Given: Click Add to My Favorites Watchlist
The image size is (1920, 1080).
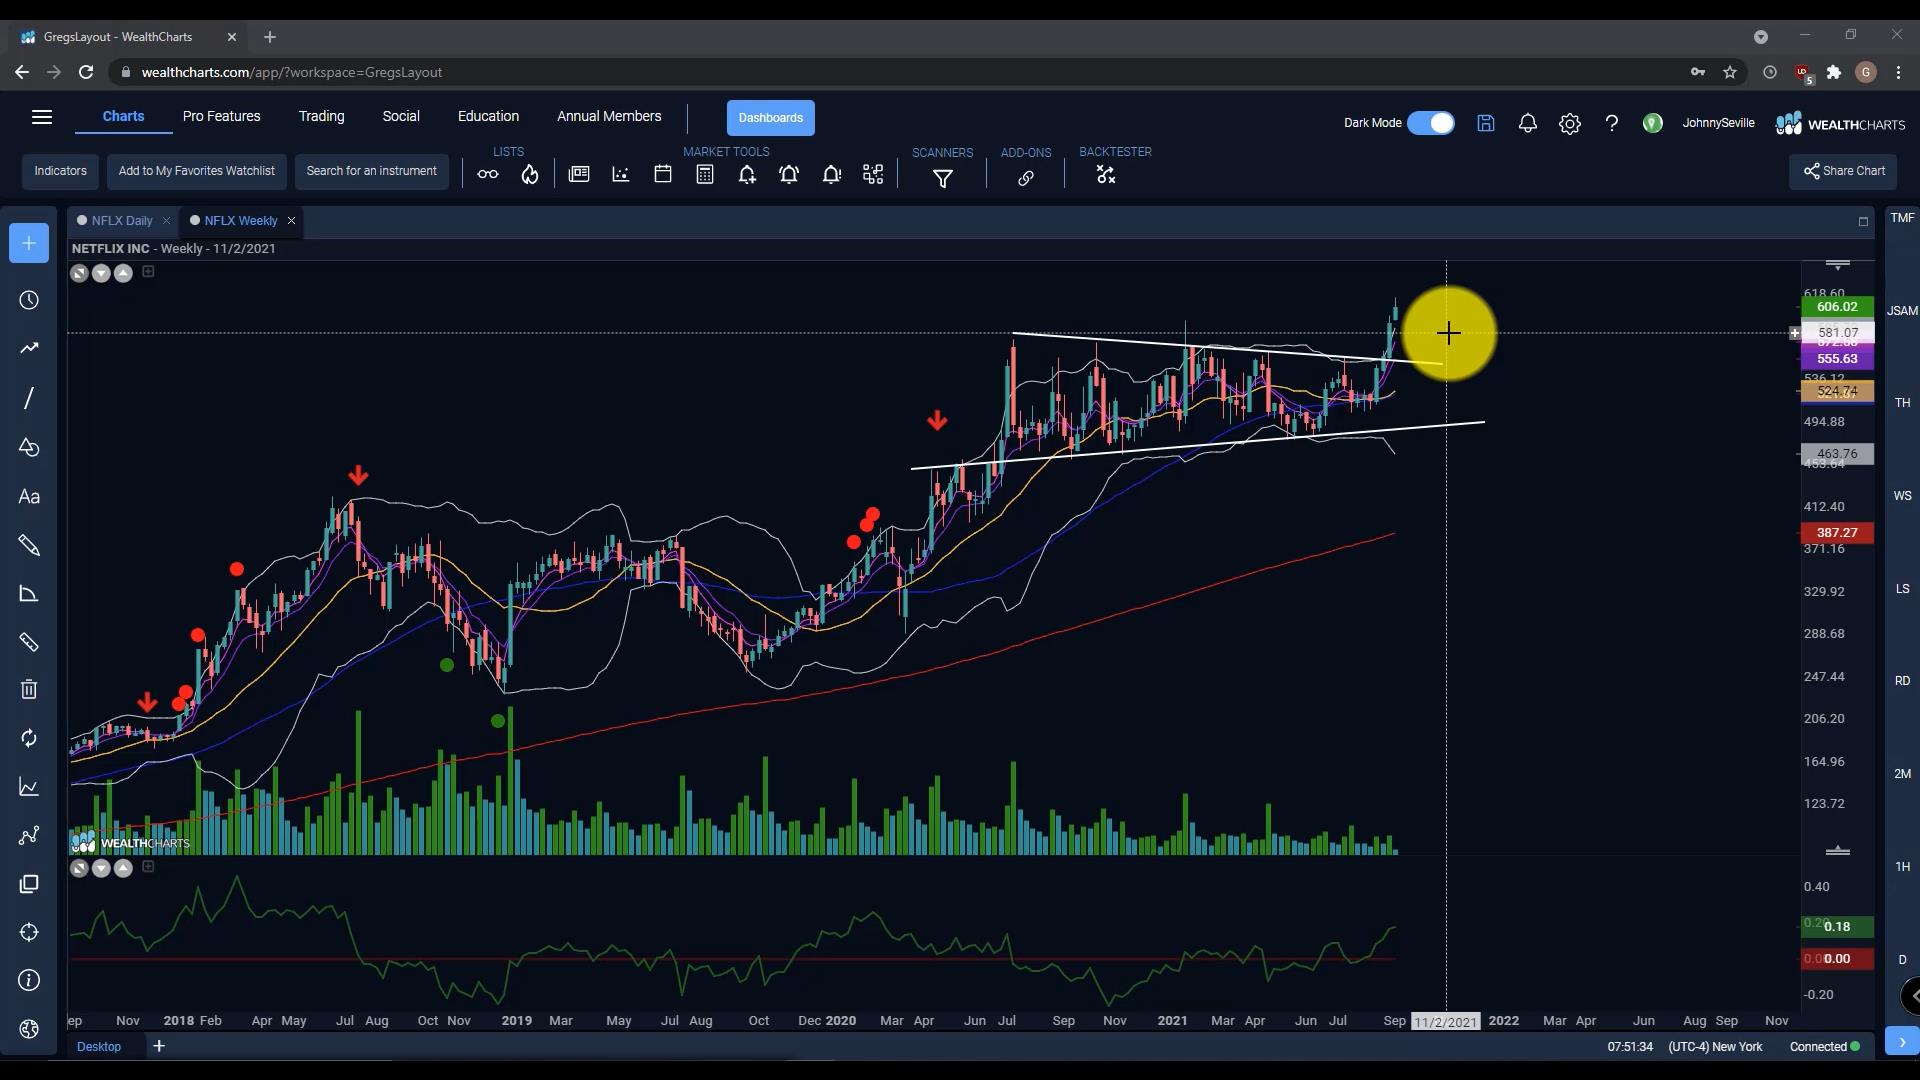Looking at the screenshot, I should tap(197, 171).
